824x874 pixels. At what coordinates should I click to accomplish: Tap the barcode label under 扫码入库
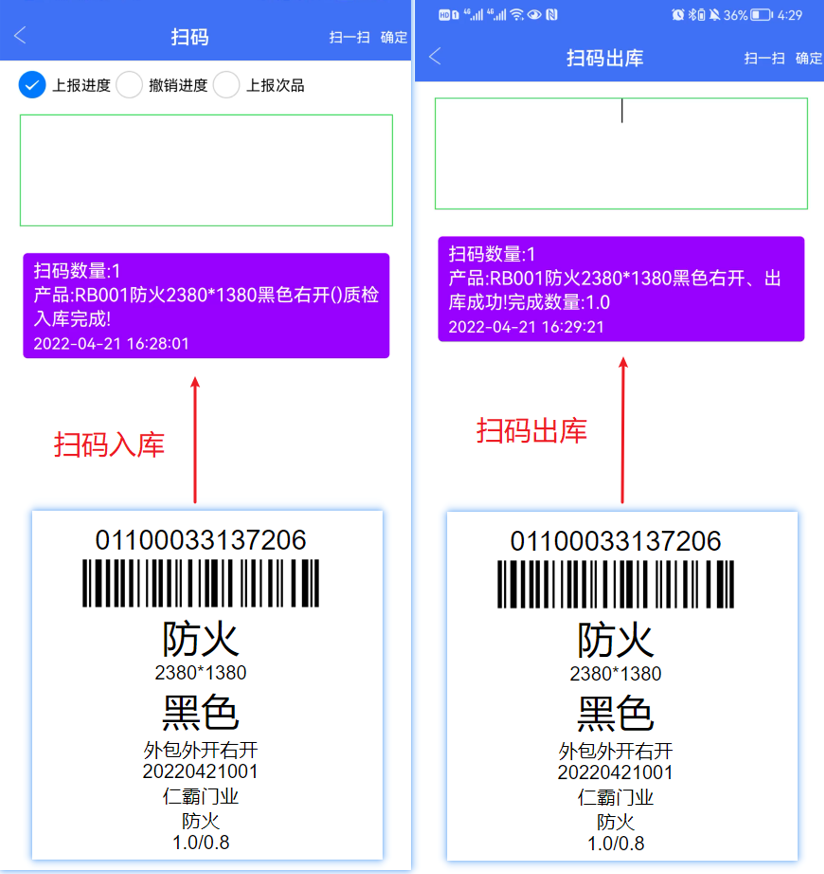tap(207, 685)
